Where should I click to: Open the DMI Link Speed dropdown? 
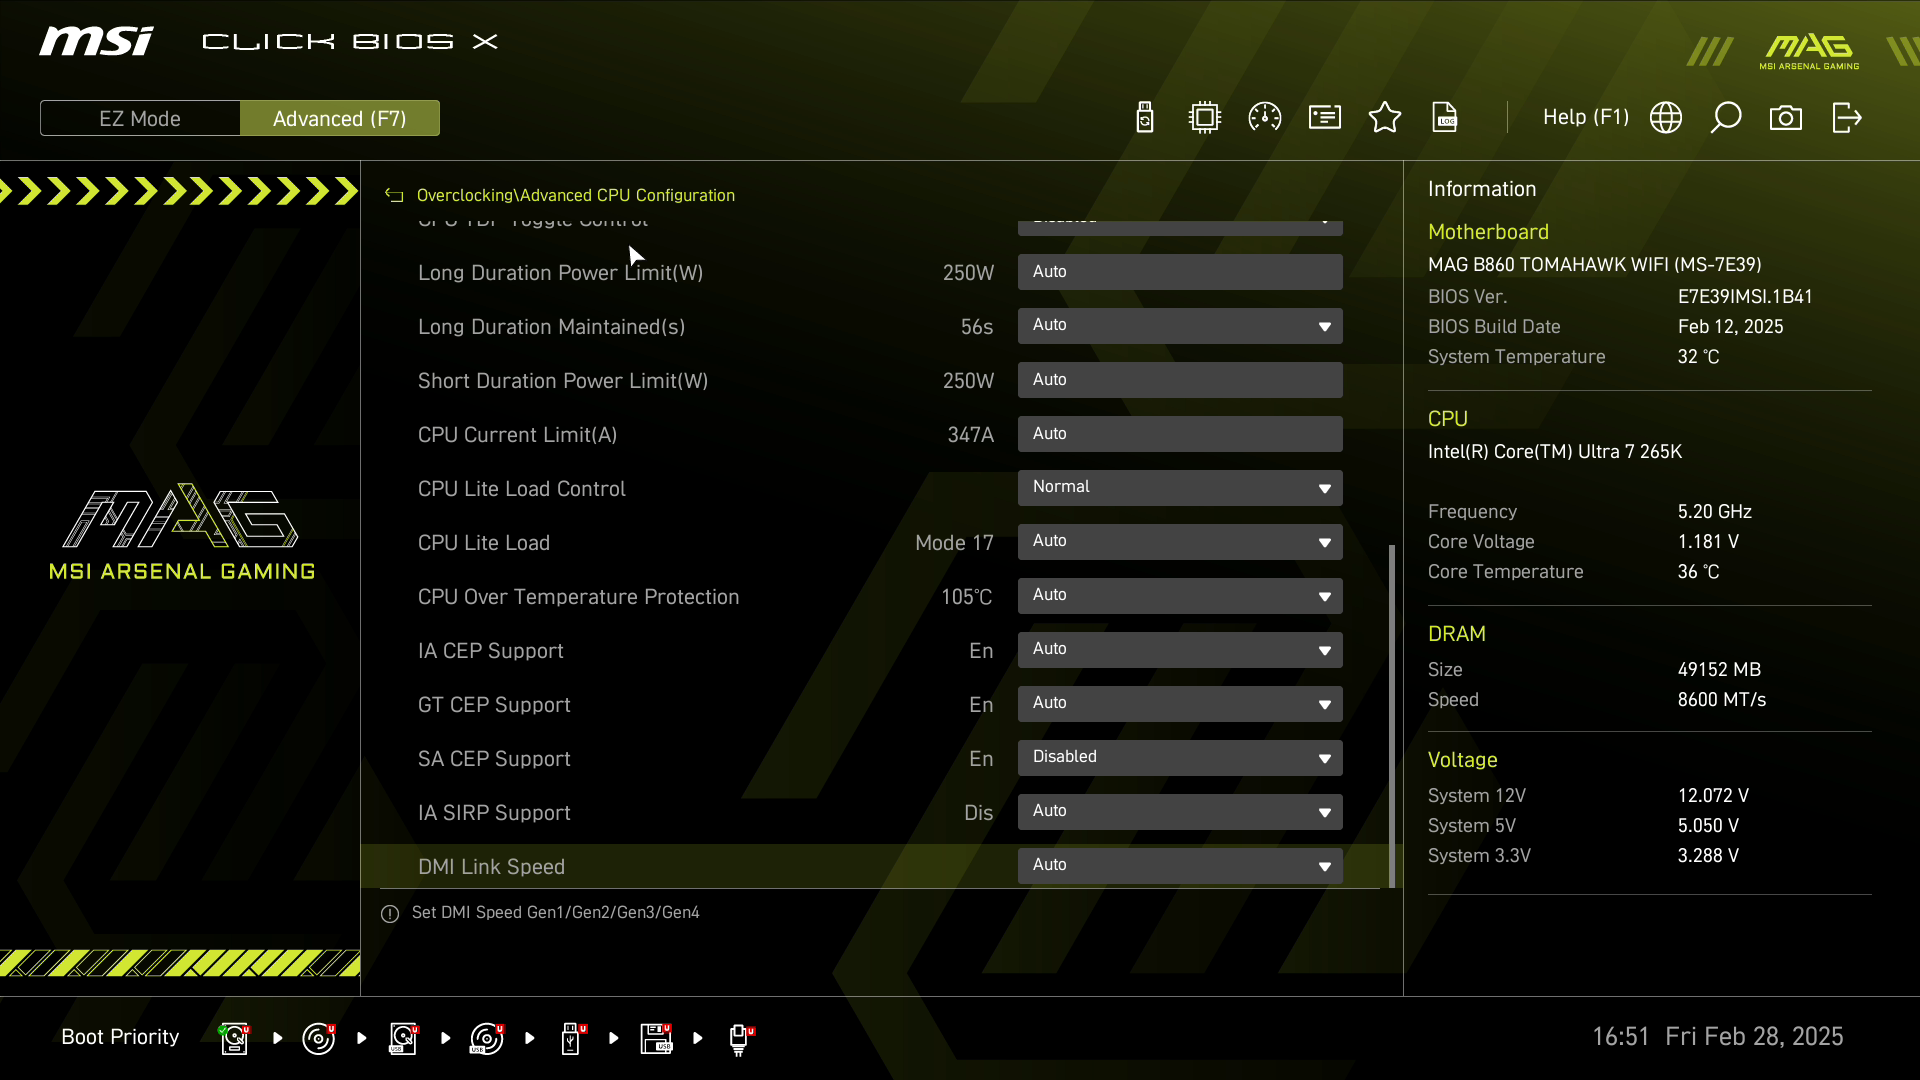point(1180,866)
